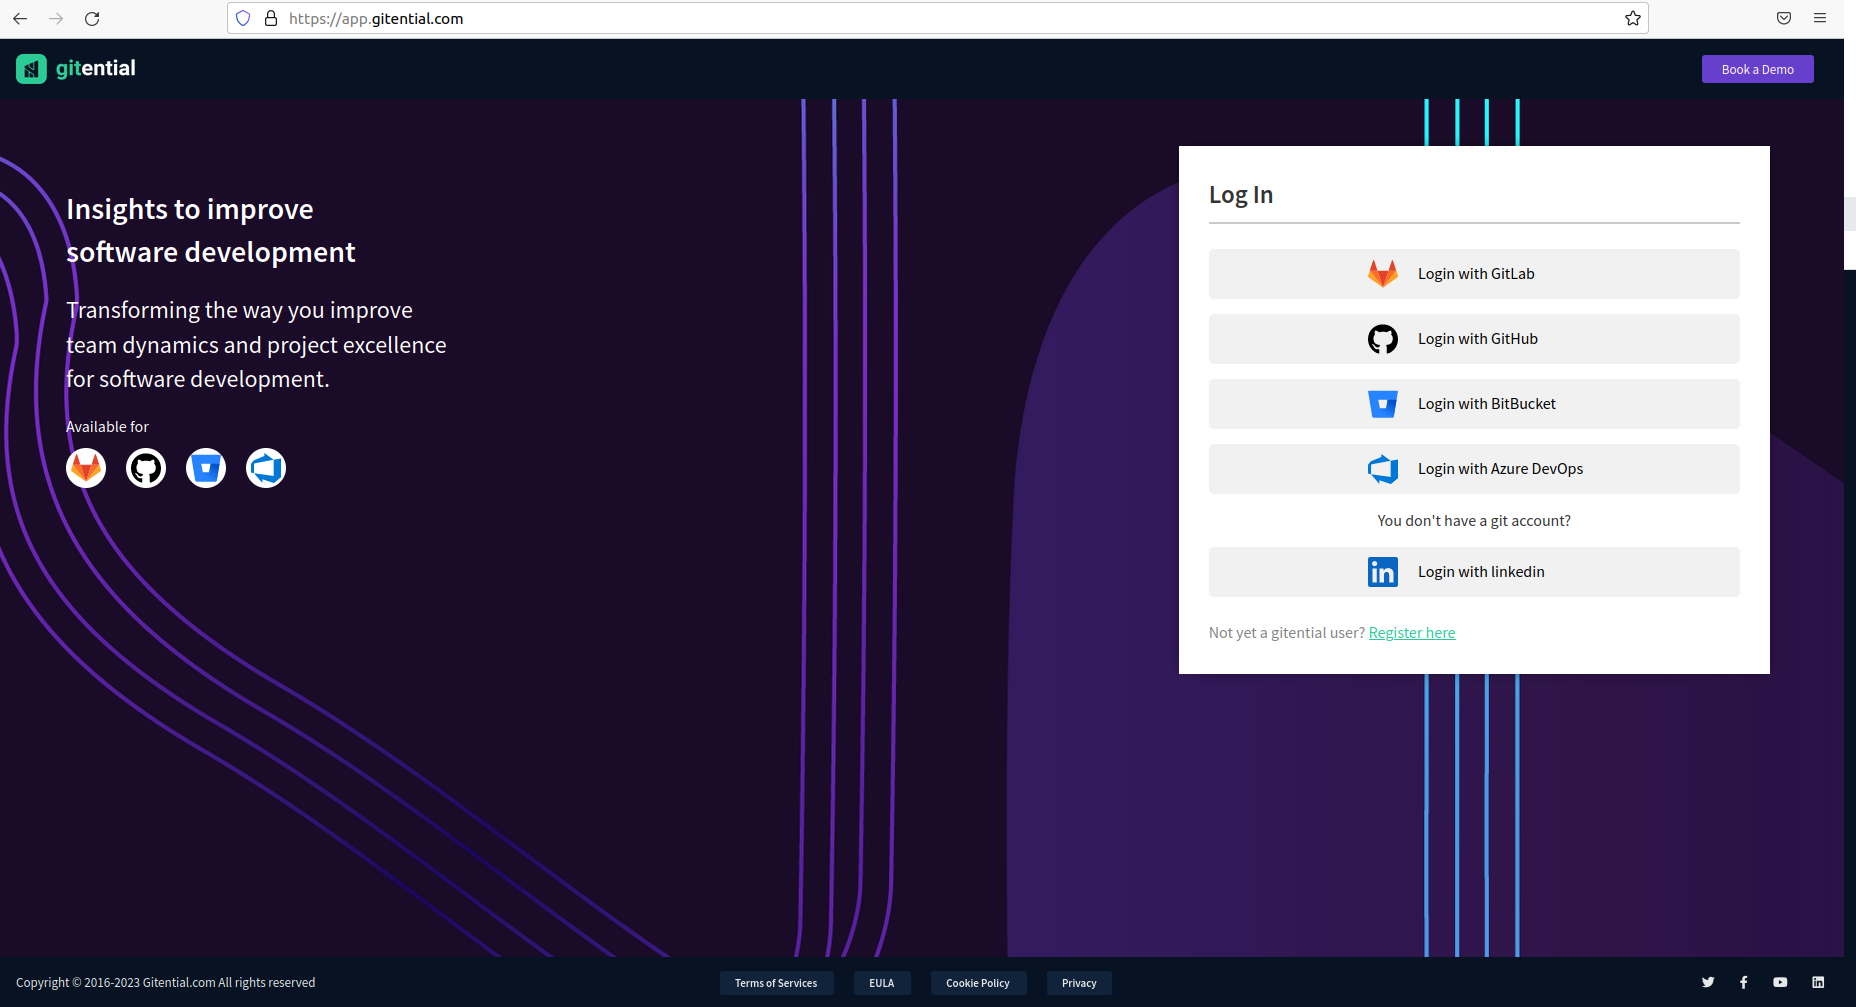
Task: Click the Azure DevOps icon under Available for
Action: (x=266, y=468)
